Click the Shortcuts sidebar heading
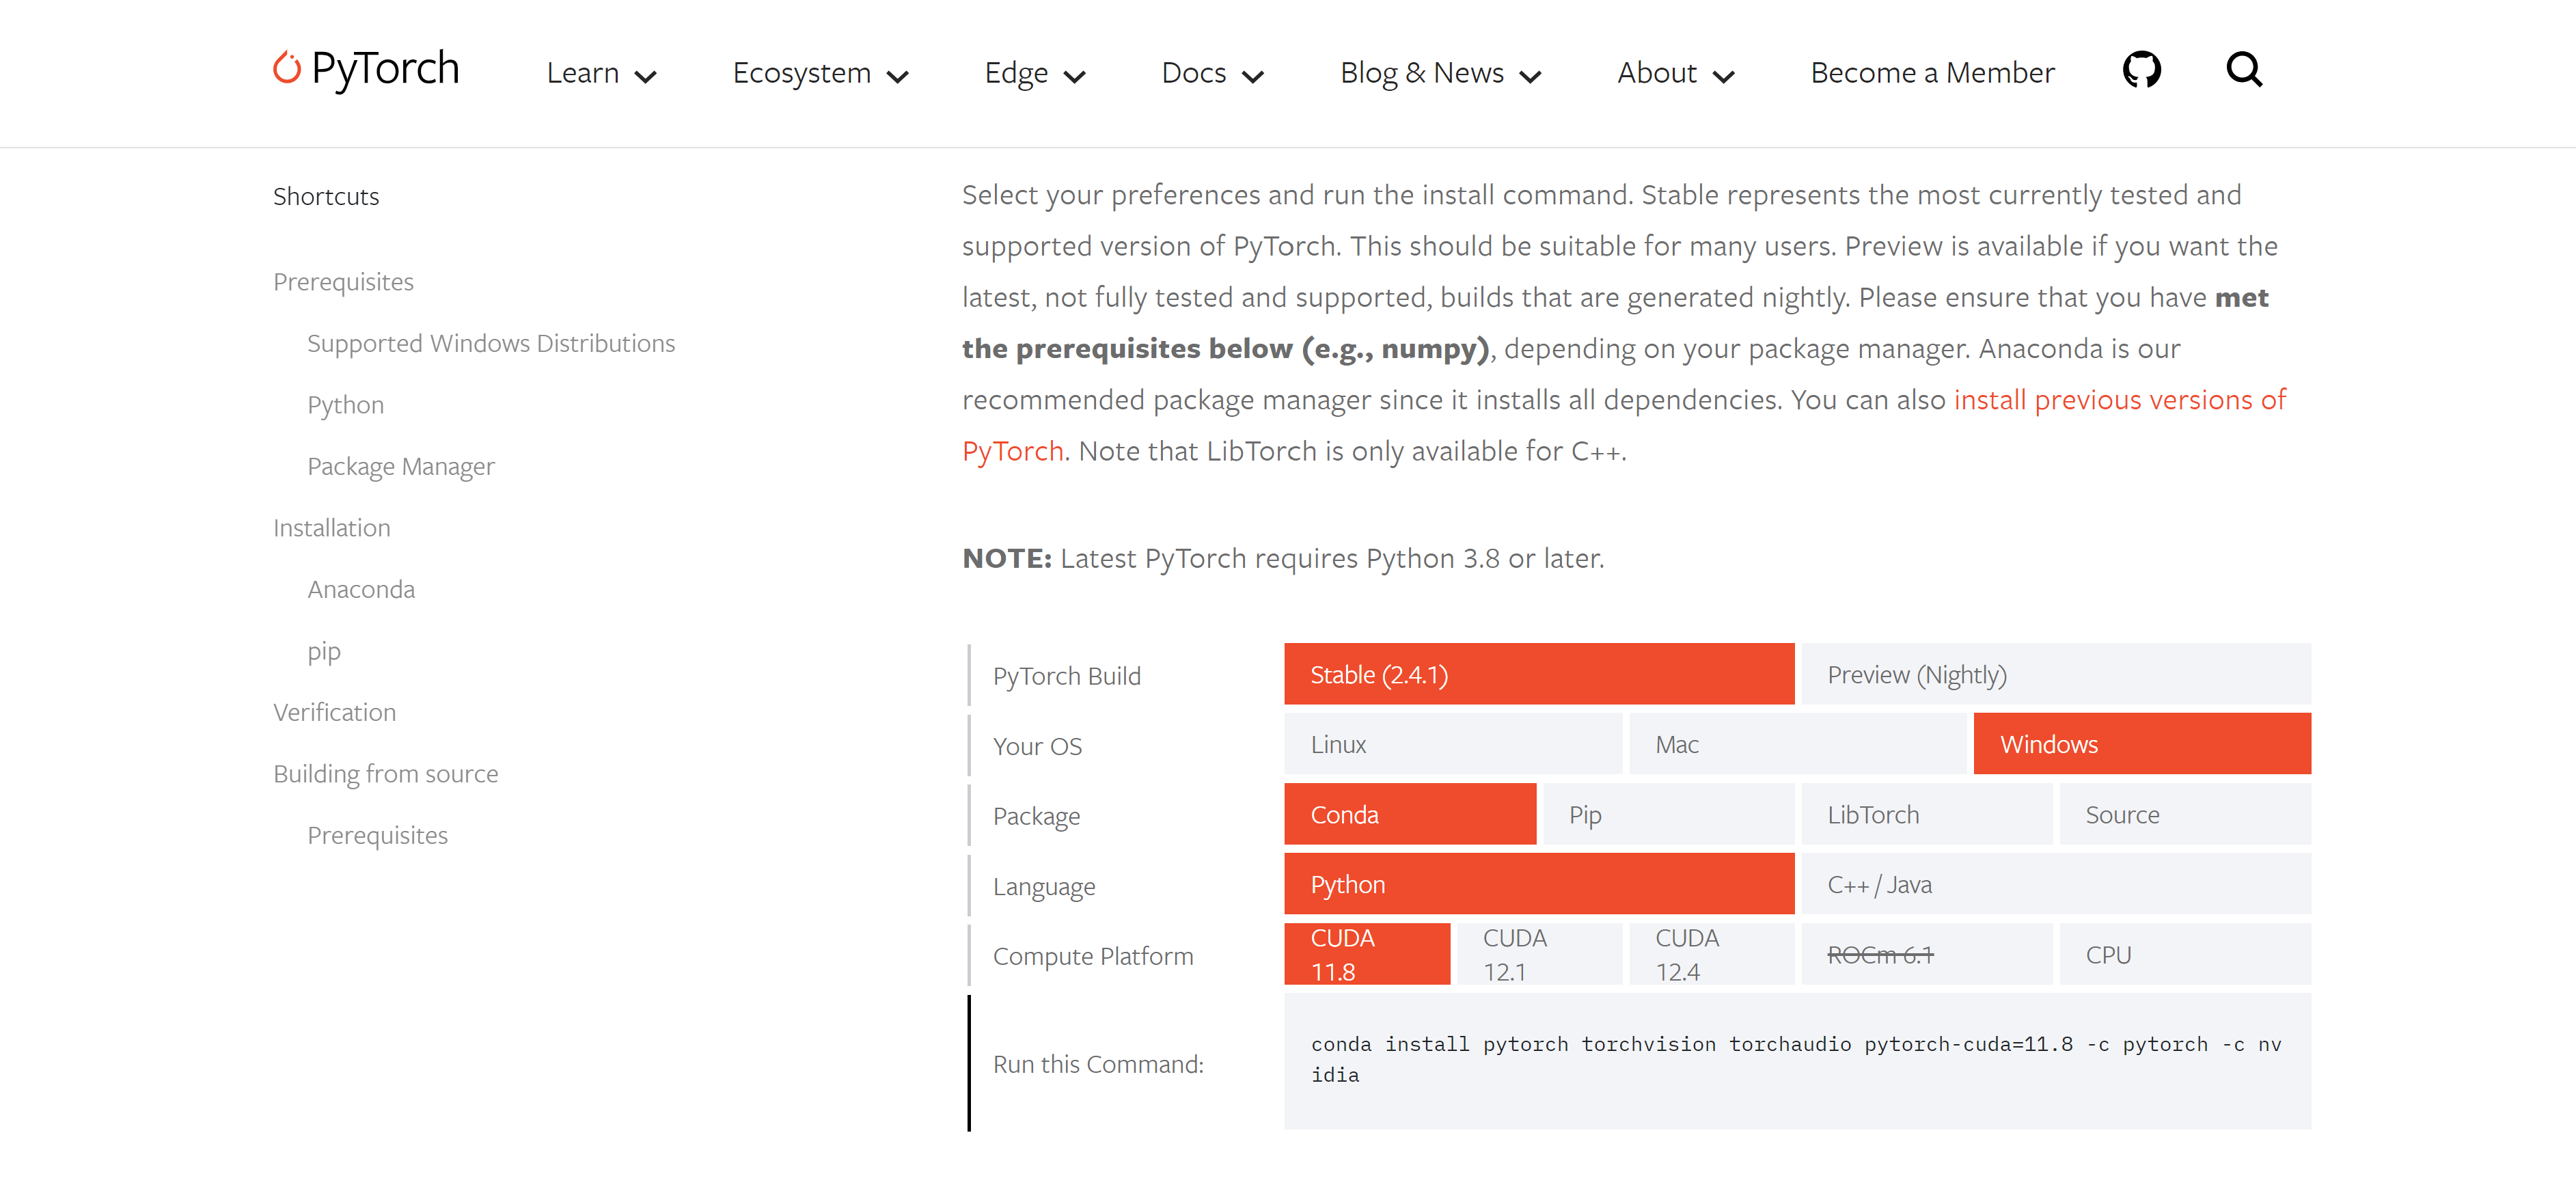The image size is (2576, 1189). point(326,196)
